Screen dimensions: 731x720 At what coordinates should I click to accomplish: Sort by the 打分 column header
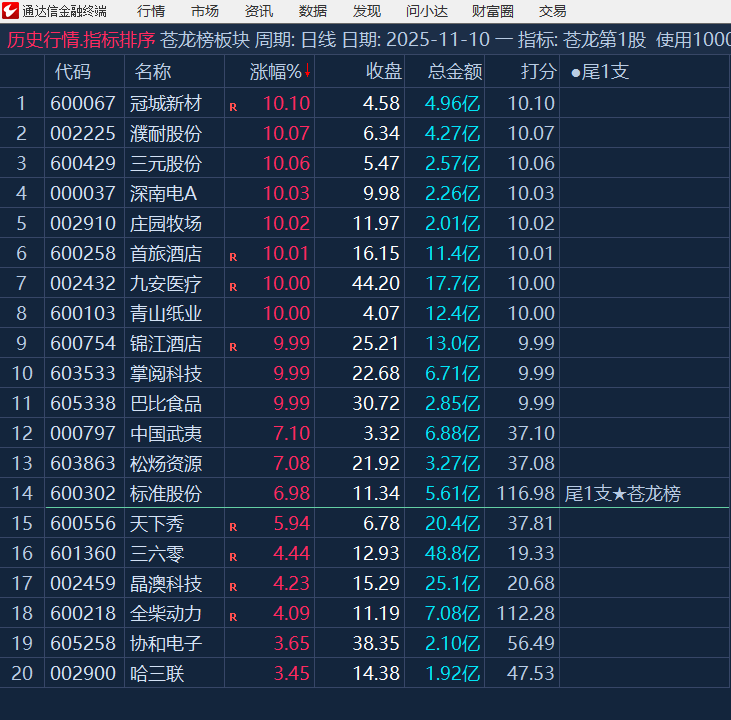click(538, 72)
